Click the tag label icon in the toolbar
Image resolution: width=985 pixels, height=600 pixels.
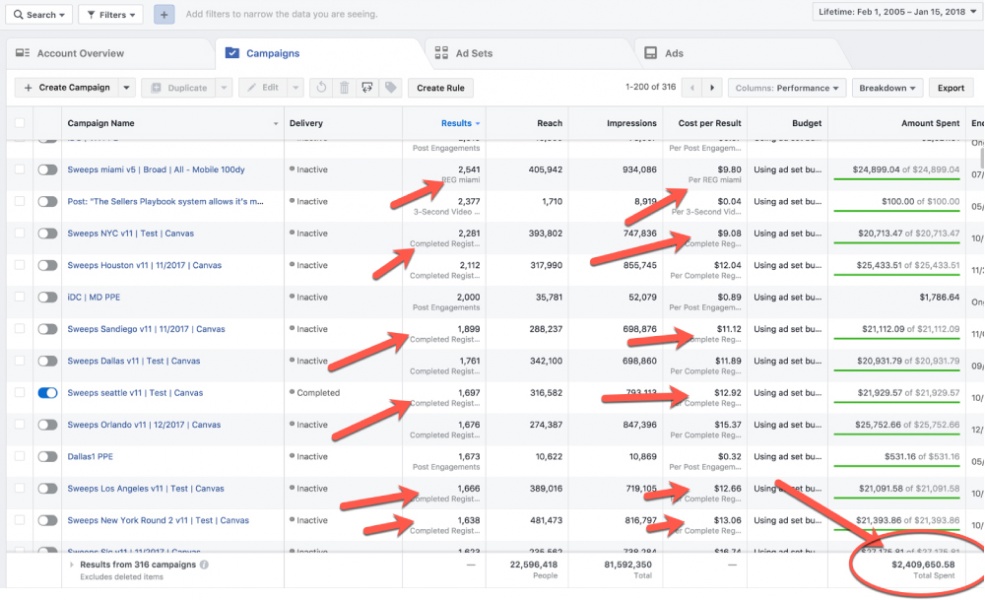391,88
